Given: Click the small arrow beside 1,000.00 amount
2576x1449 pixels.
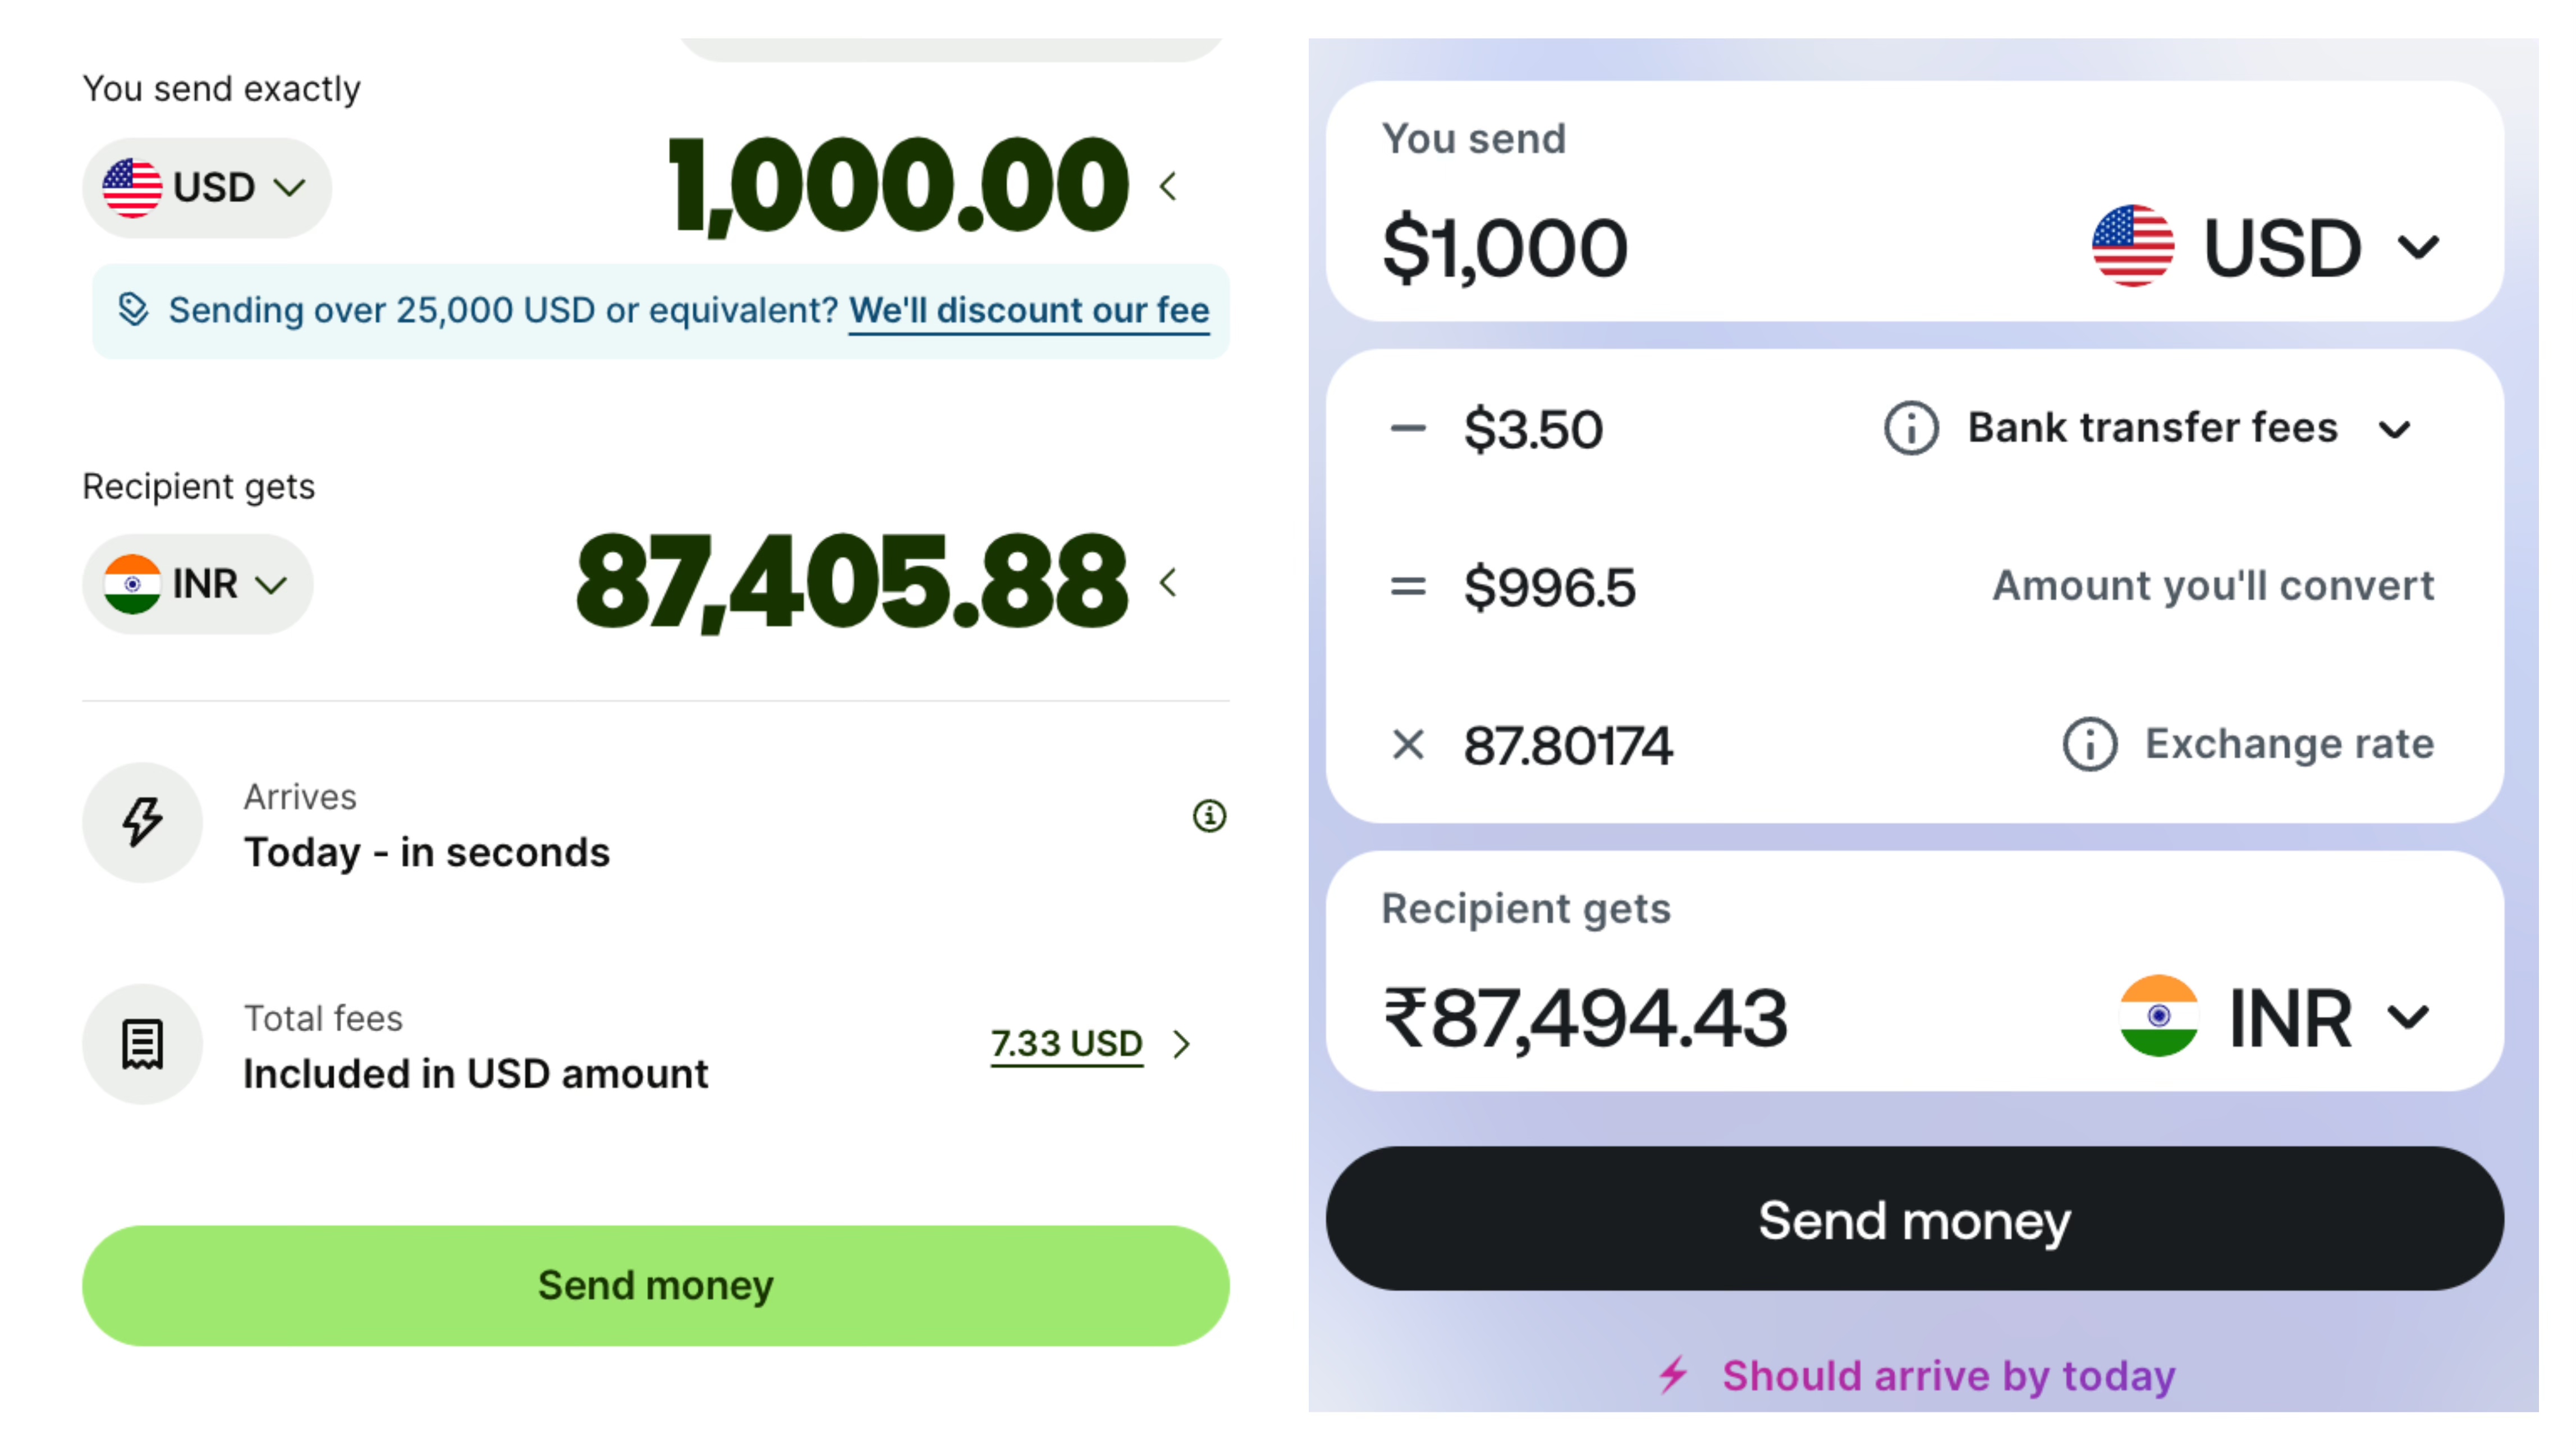Looking at the screenshot, I should click(1167, 186).
